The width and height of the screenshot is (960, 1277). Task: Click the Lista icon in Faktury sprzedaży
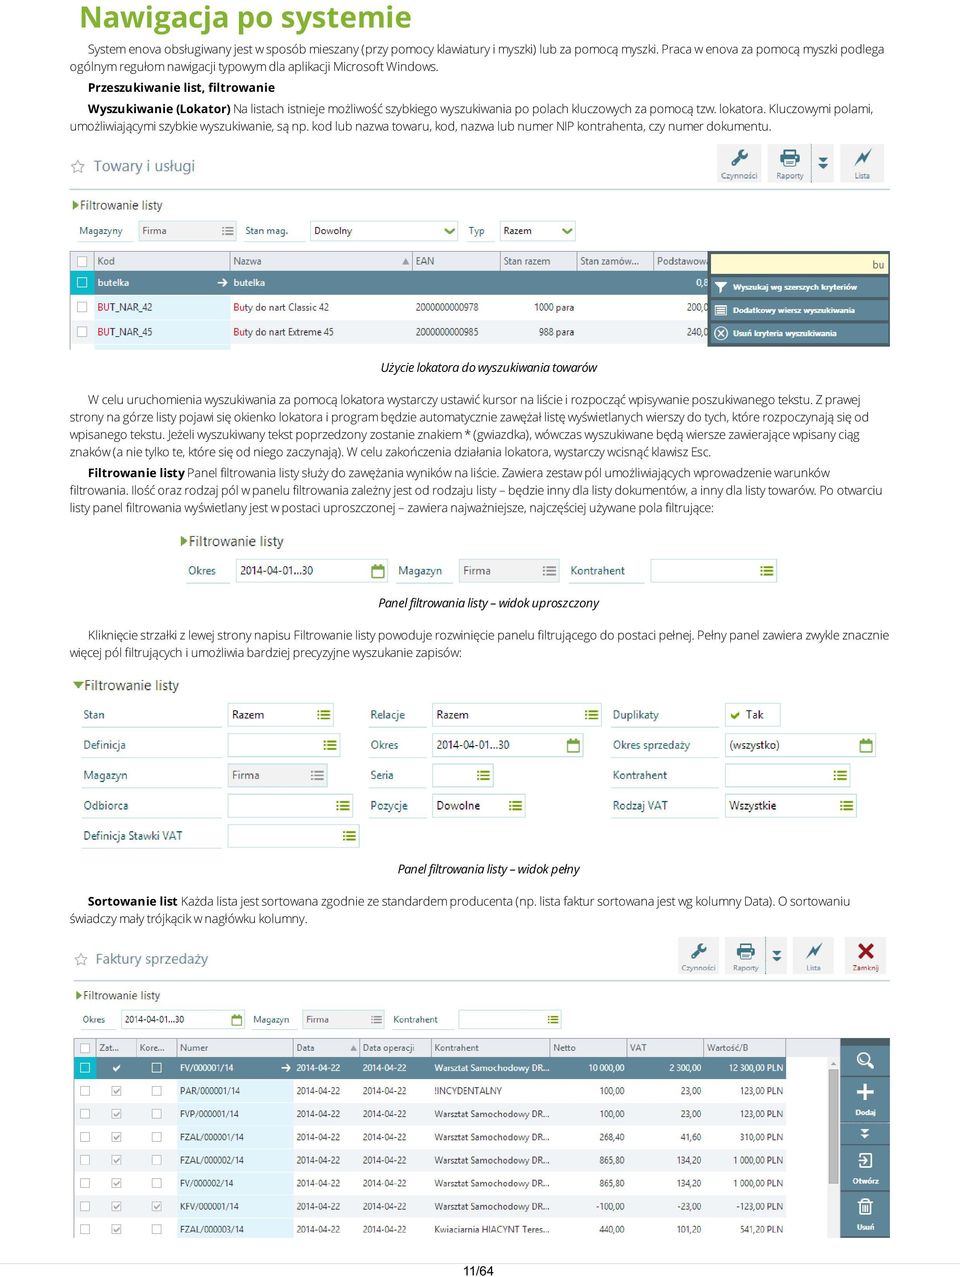click(x=814, y=955)
